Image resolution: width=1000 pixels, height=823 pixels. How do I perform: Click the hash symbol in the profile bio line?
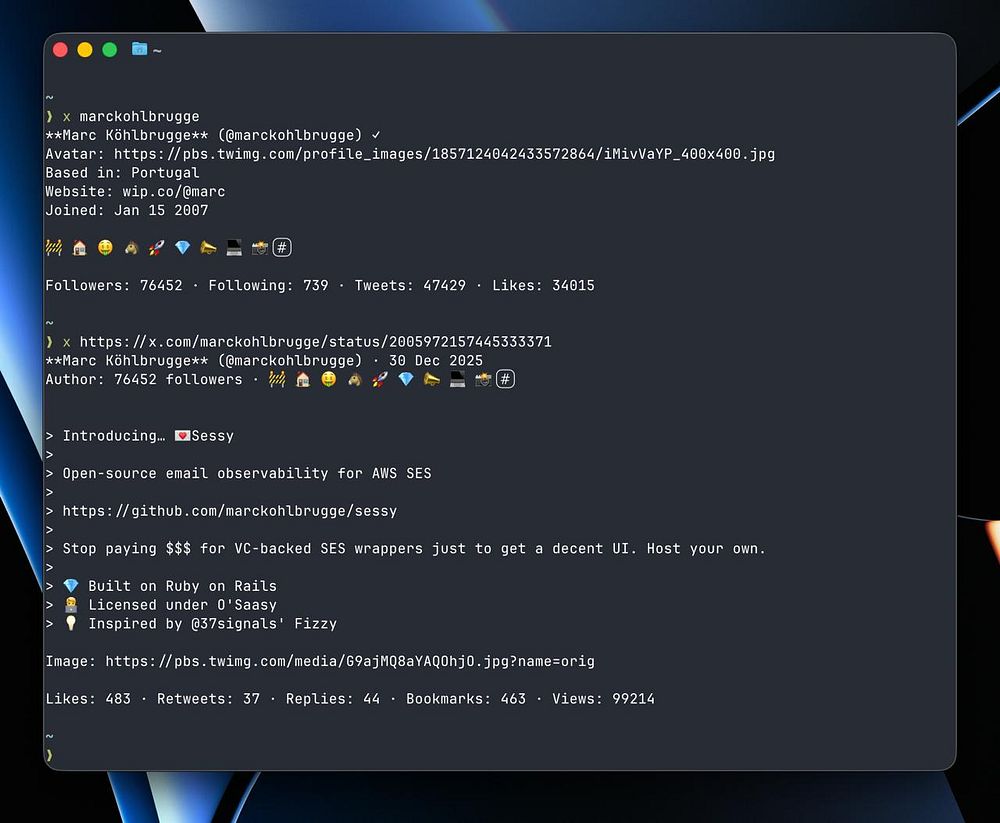[282, 248]
